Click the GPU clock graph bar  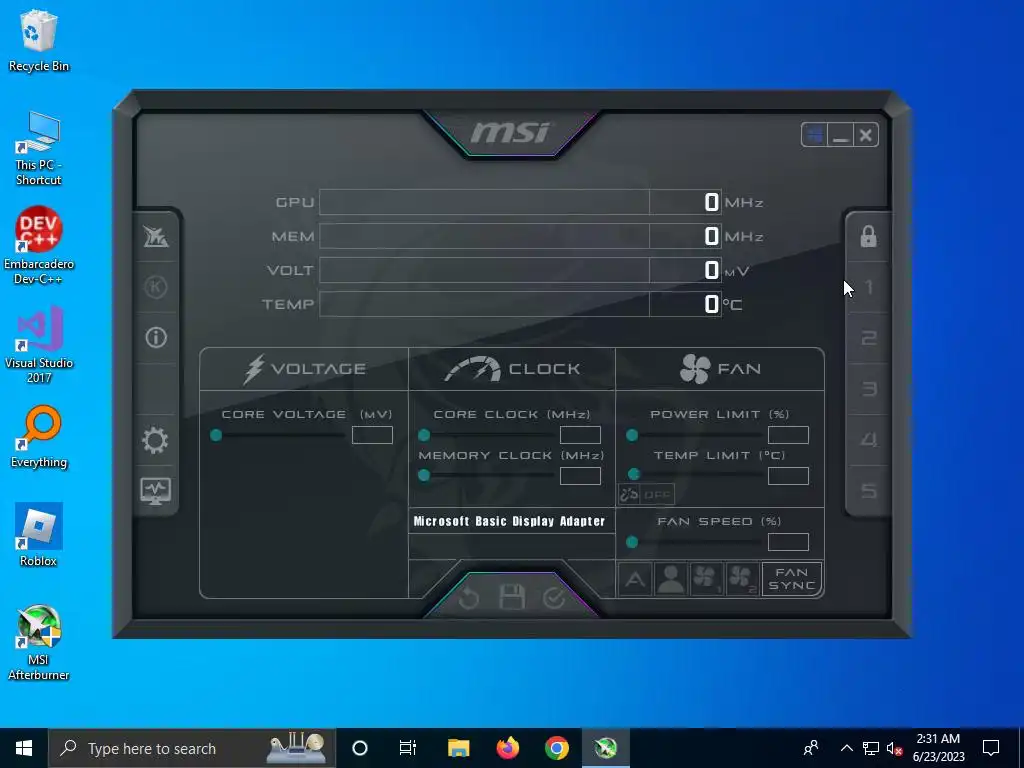tap(484, 202)
